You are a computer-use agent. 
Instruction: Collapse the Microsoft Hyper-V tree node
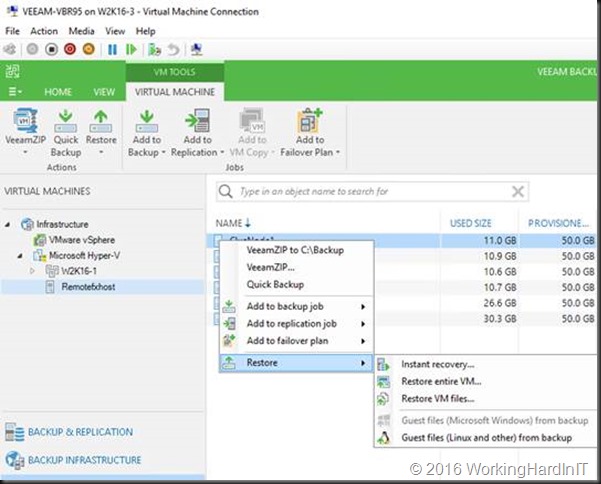20,256
